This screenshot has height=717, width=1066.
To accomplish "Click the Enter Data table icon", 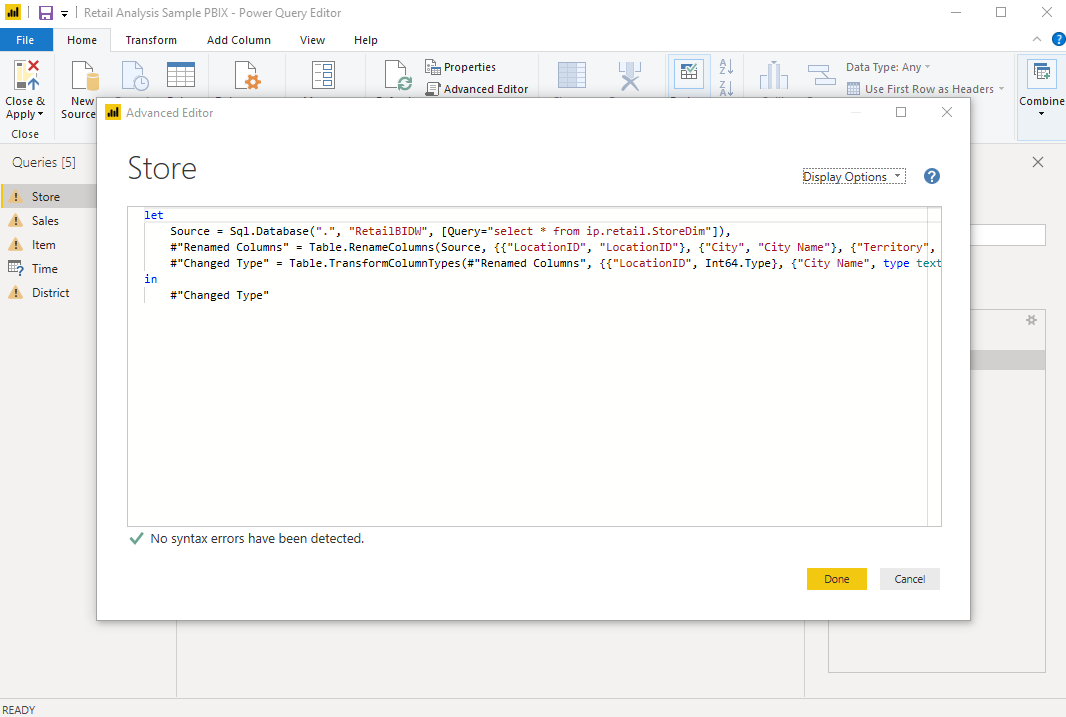I will (181, 75).
